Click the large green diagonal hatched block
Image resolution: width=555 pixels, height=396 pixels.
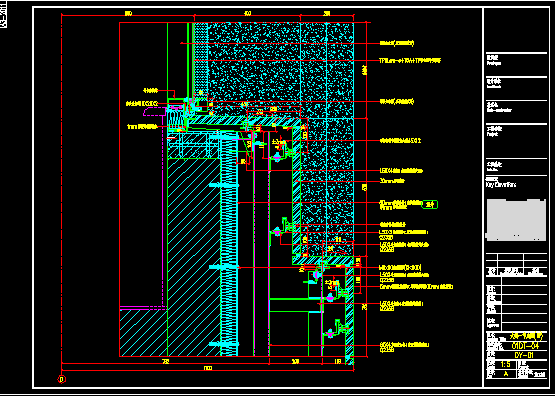click(194, 257)
